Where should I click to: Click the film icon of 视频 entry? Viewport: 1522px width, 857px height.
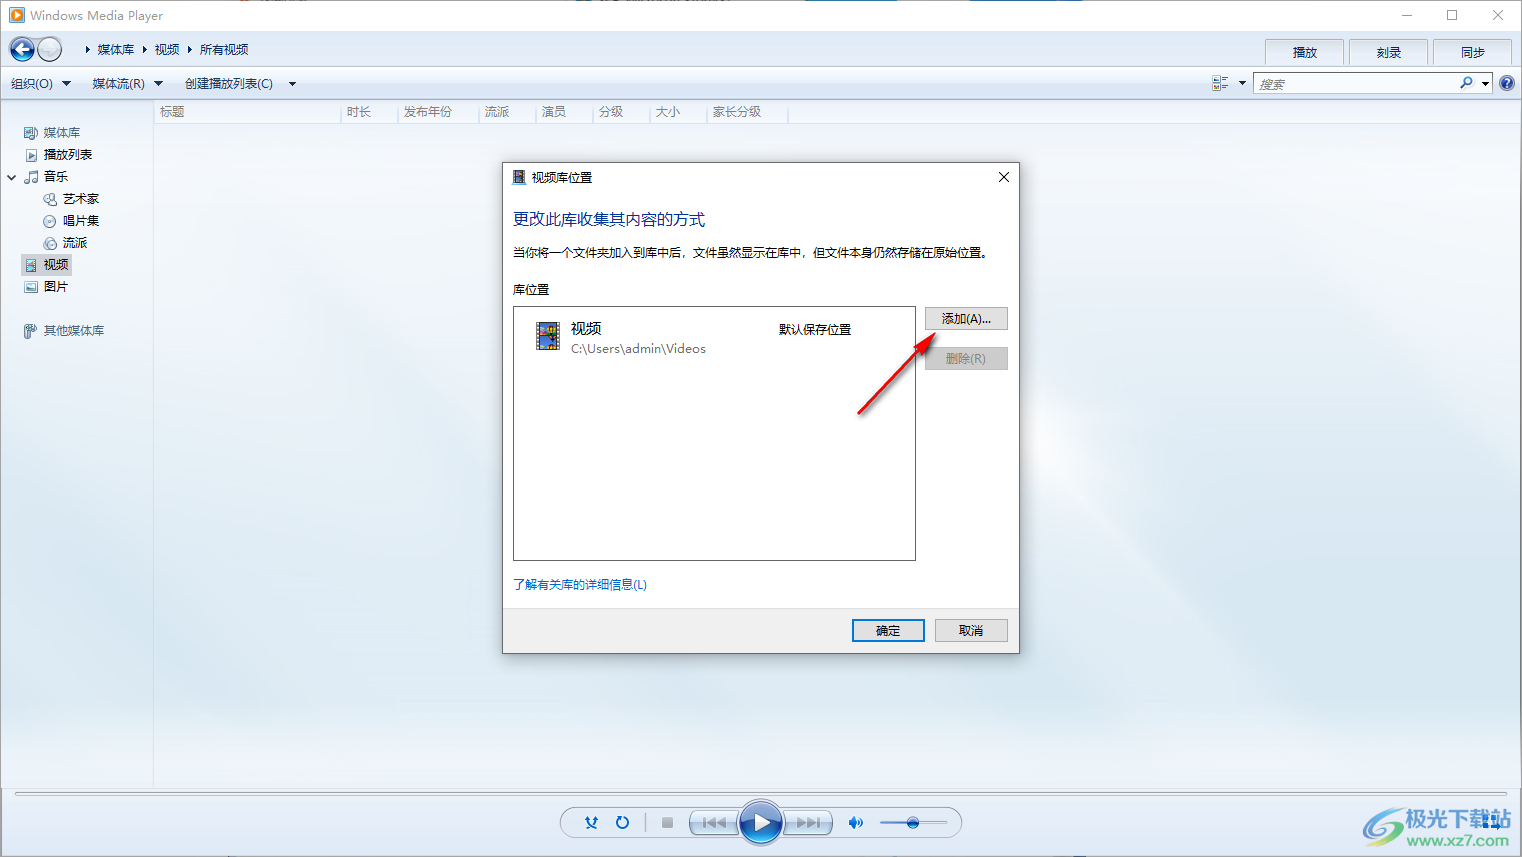click(548, 336)
